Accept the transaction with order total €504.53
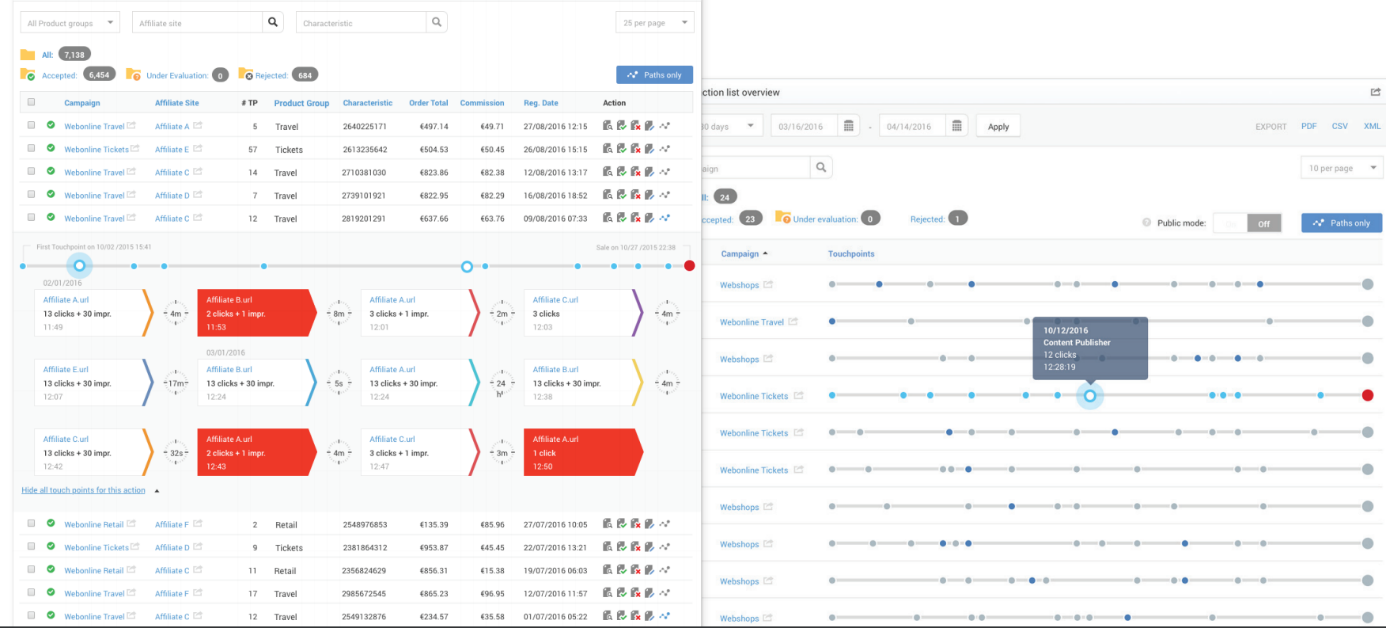This screenshot has width=1386, height=628. point(621,149)
